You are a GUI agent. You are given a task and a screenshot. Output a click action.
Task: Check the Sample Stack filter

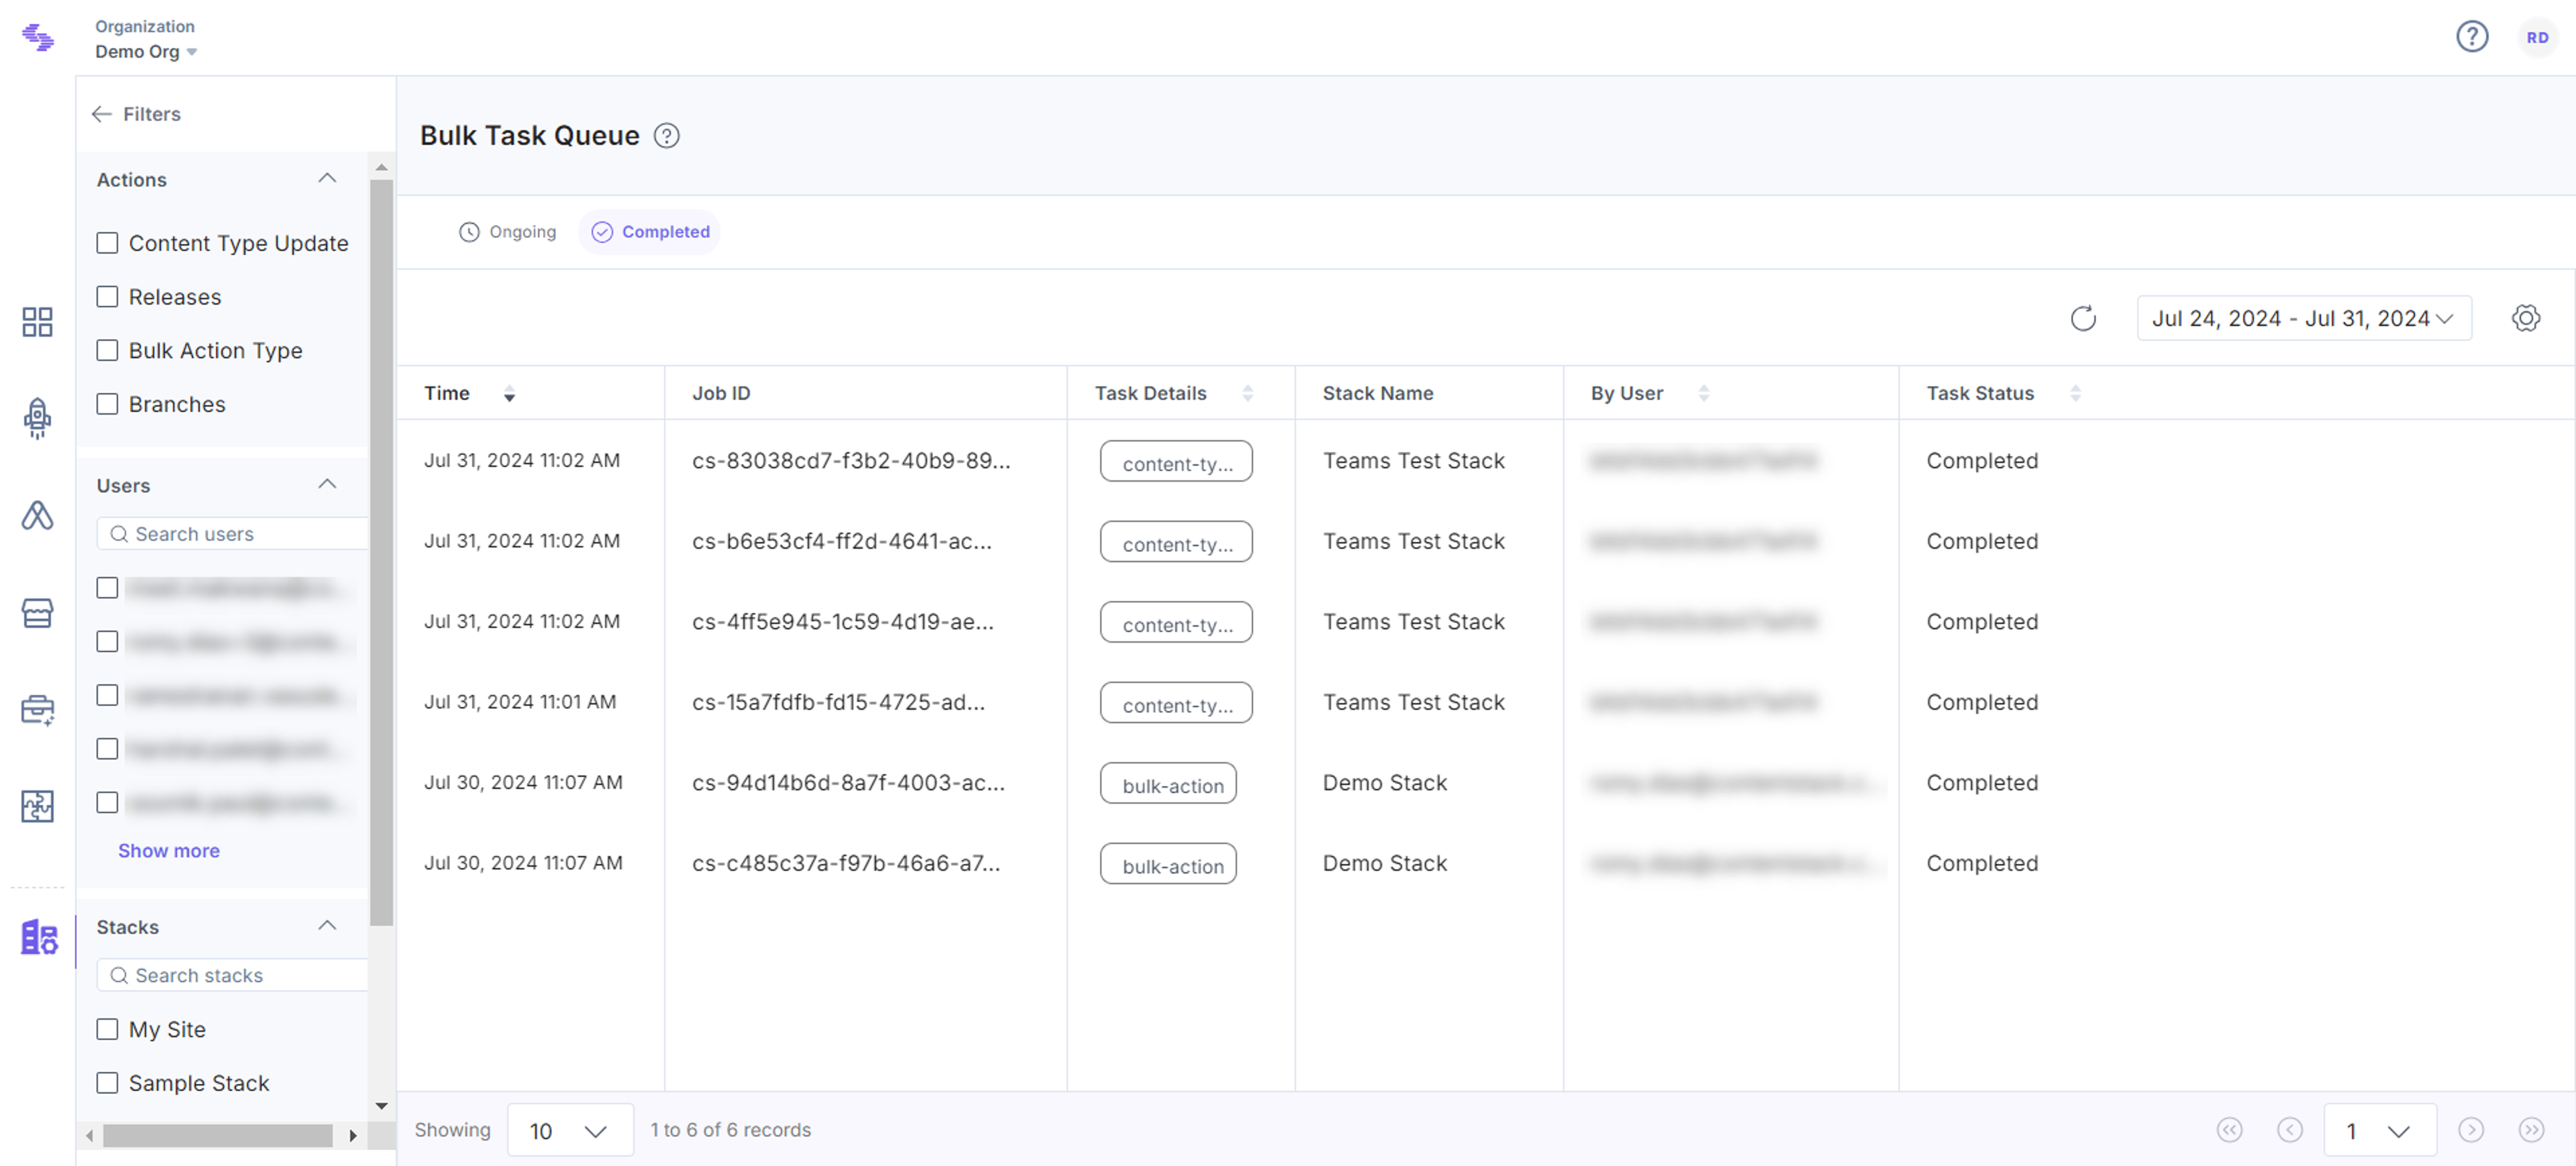click(x=107, y=1083)
